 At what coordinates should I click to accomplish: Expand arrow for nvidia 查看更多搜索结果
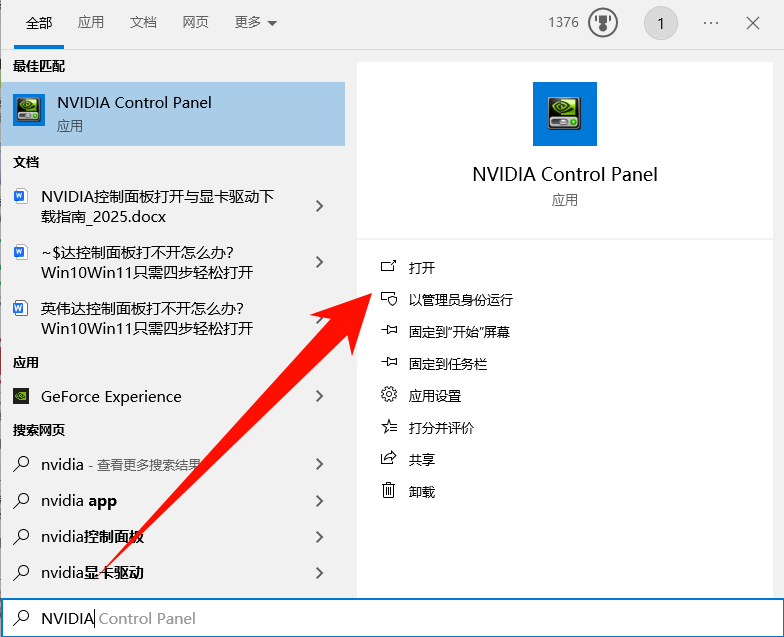(320, 464)
